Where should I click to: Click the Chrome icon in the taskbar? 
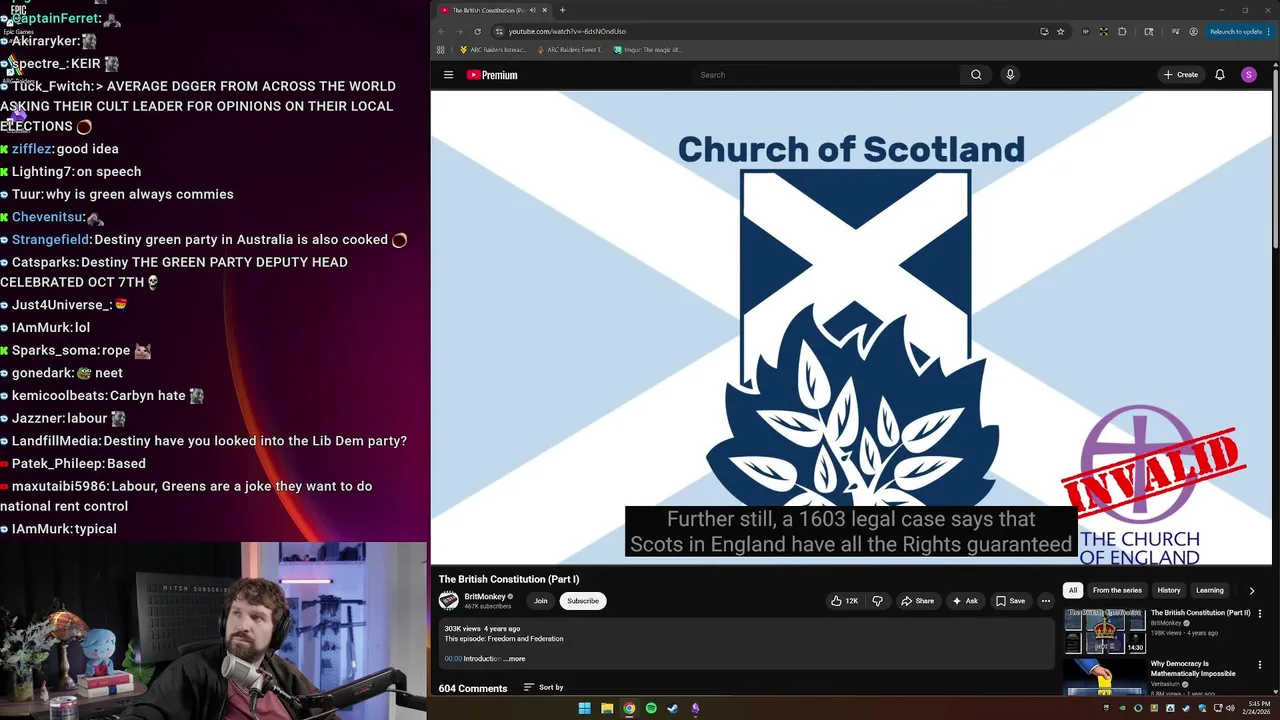click(x=629, y=708)
